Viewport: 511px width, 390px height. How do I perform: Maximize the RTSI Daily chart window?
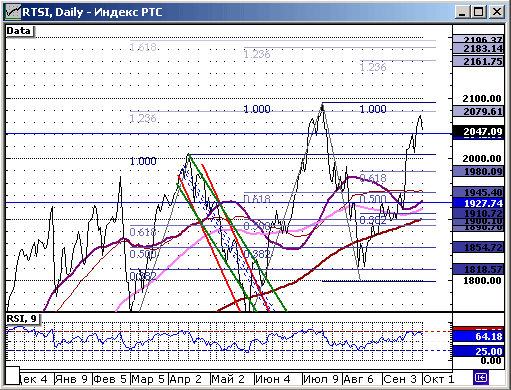479,12
